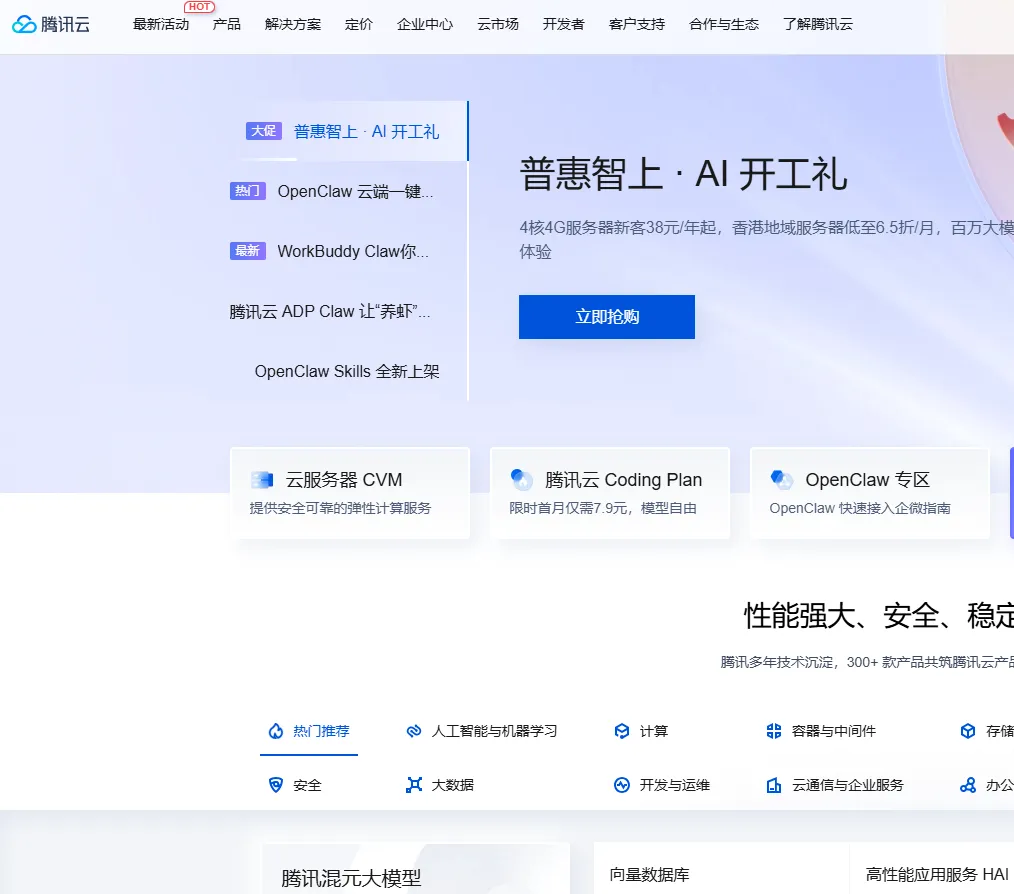The height and width of the screenshot is (894, 1014).
Task: Click the banner text 4核4G服务器新客38元/年起
Action: [x=618, y=228]
